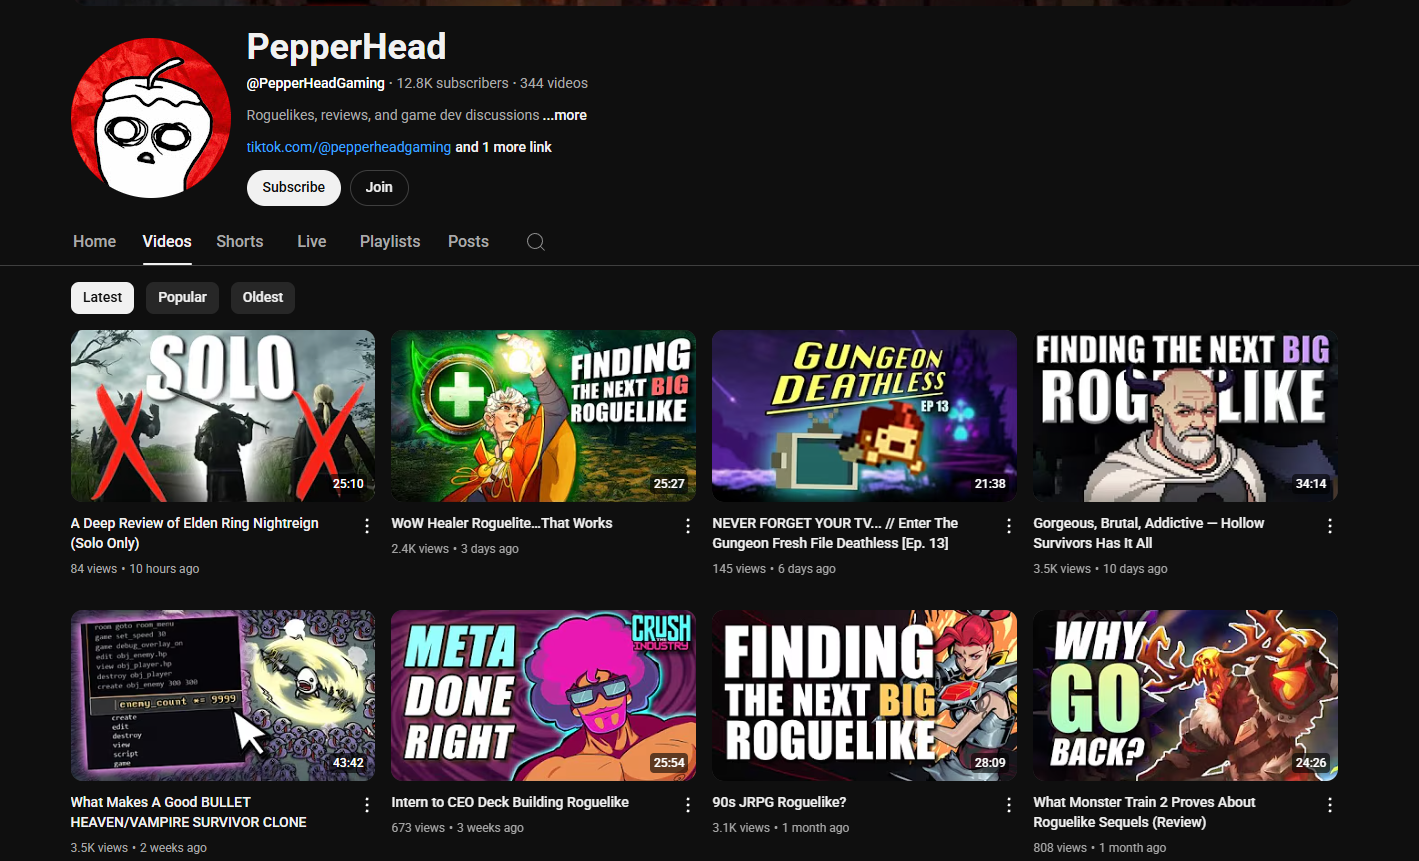Screen dimensions: 1419x861
Task: Click '3.5K views • 2 weeks ago' text
Action: tap(139, 848)
